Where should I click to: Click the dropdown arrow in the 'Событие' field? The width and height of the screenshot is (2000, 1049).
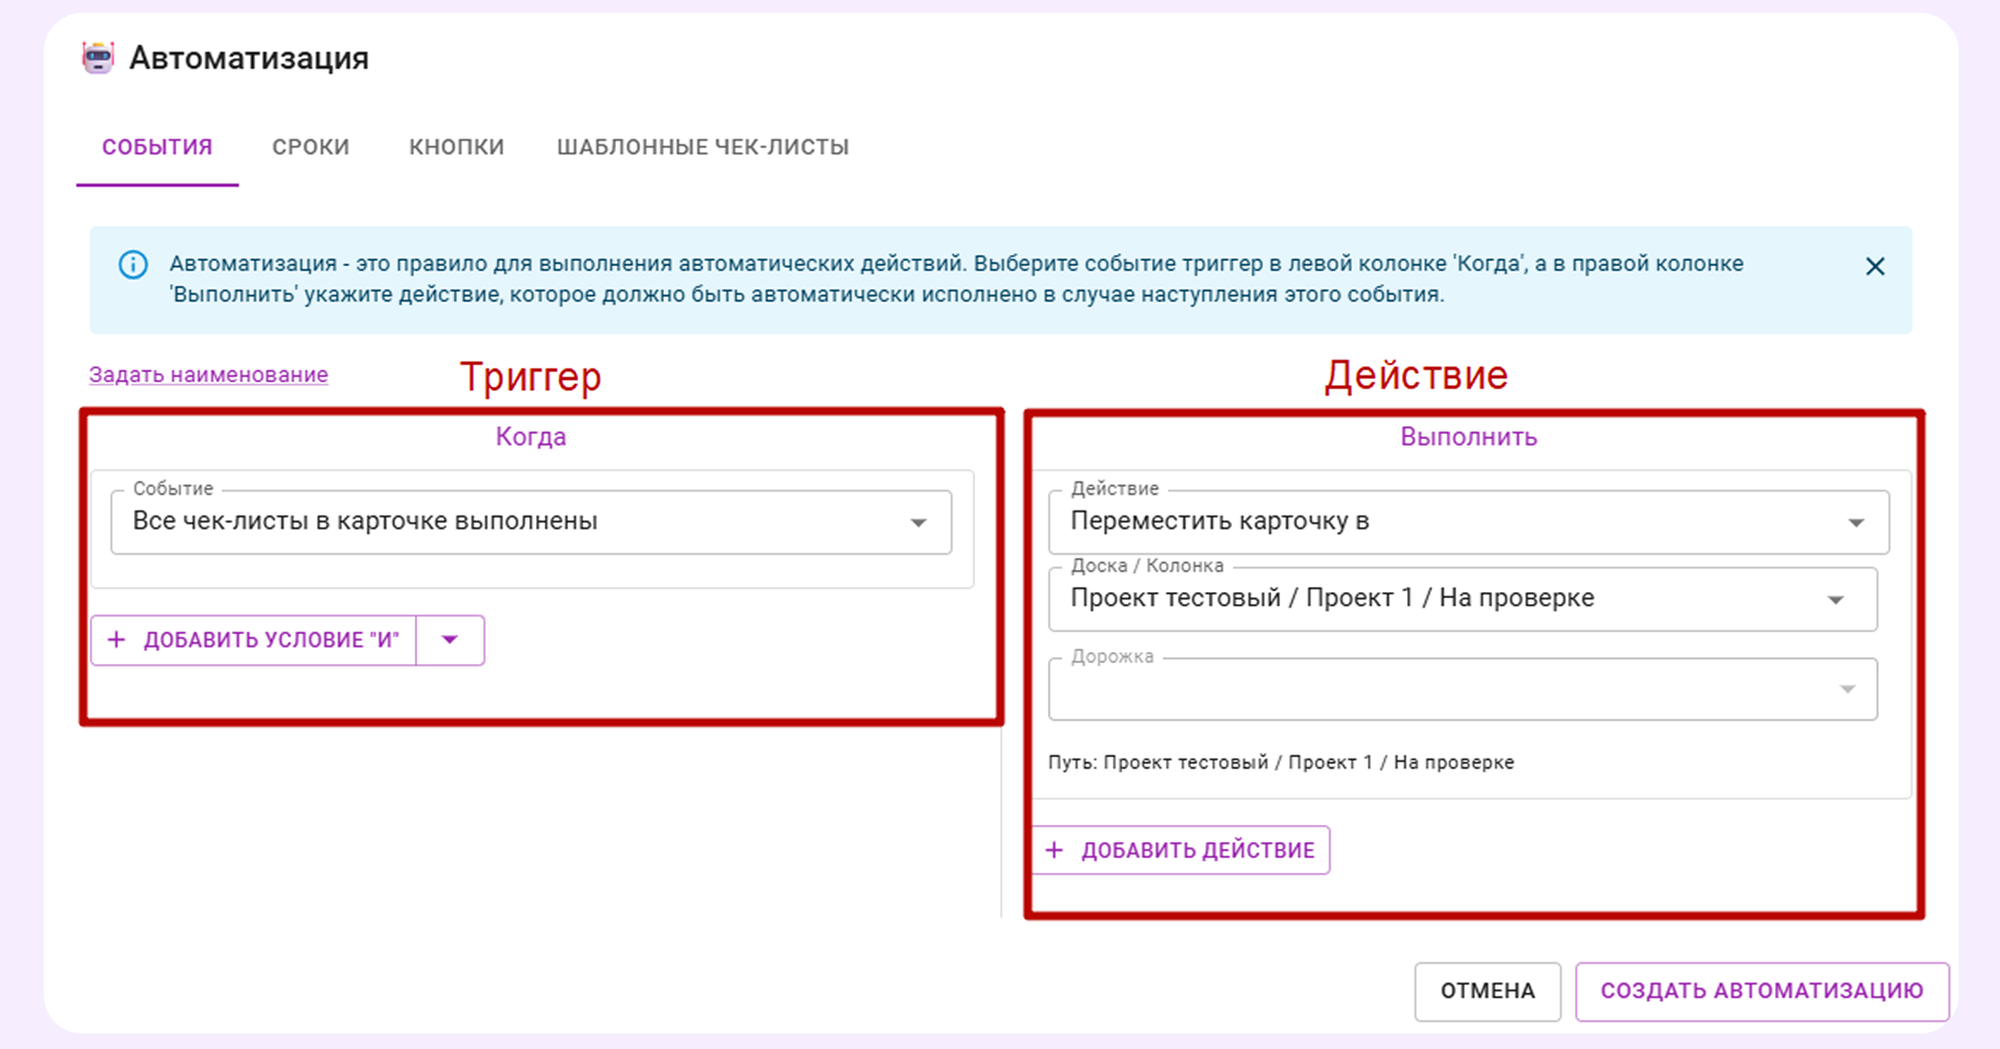click(918, 521)
